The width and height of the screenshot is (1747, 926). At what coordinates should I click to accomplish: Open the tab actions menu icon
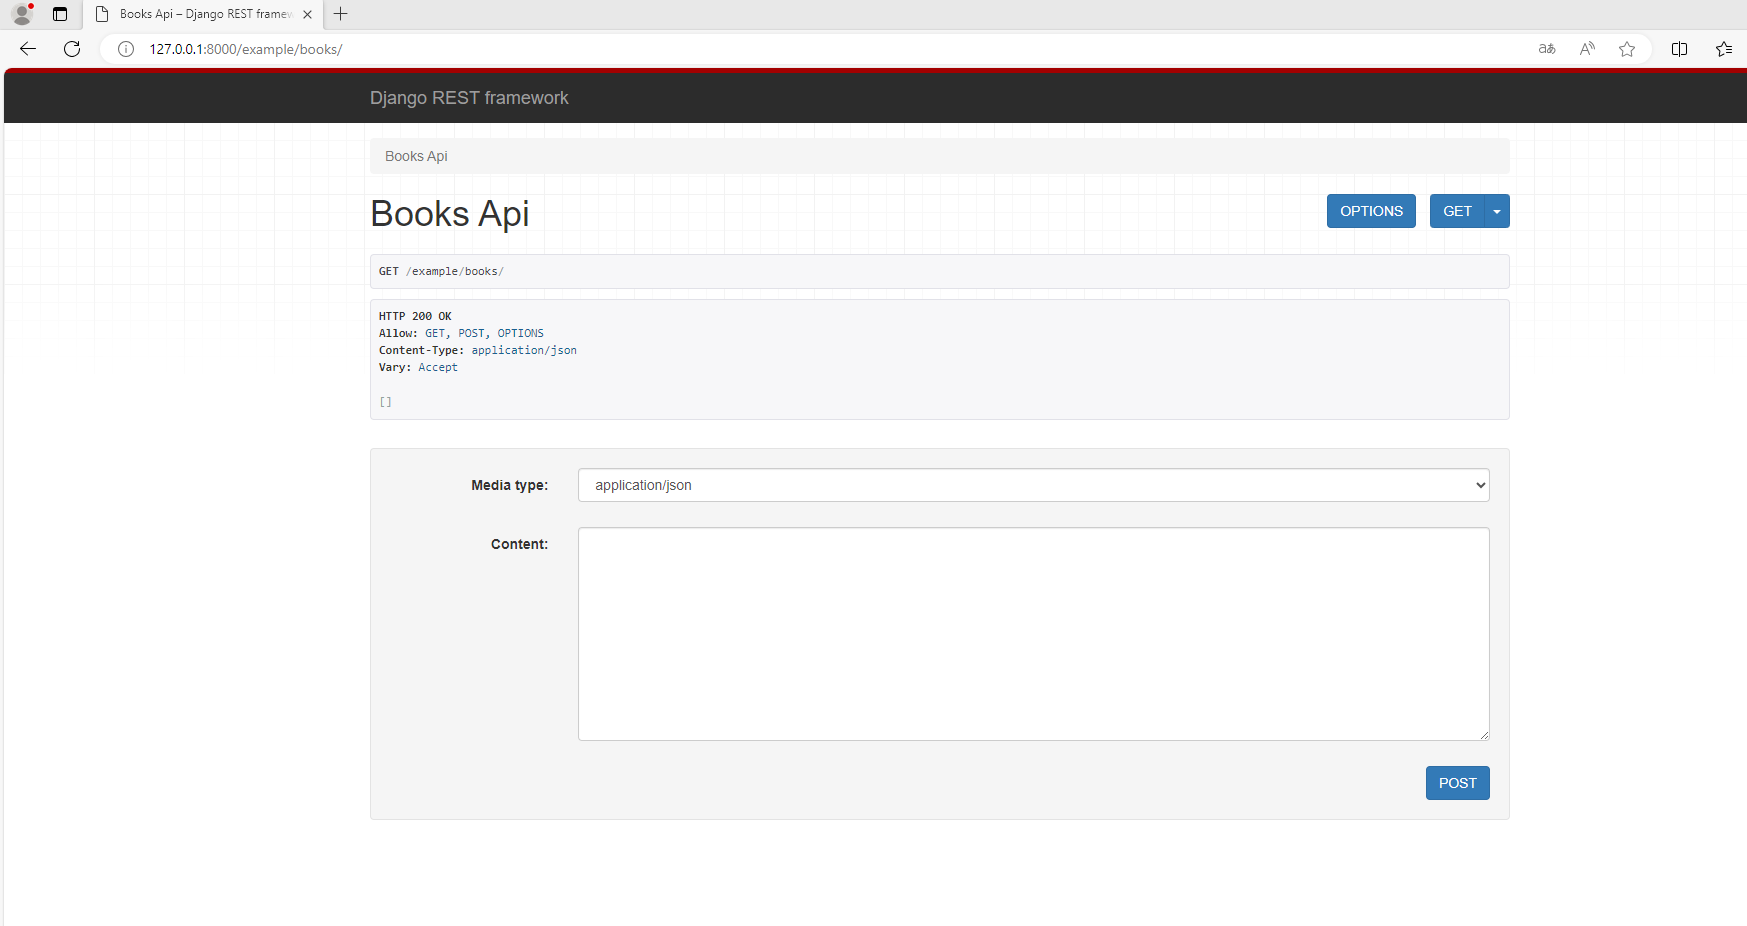click(60, 14)
